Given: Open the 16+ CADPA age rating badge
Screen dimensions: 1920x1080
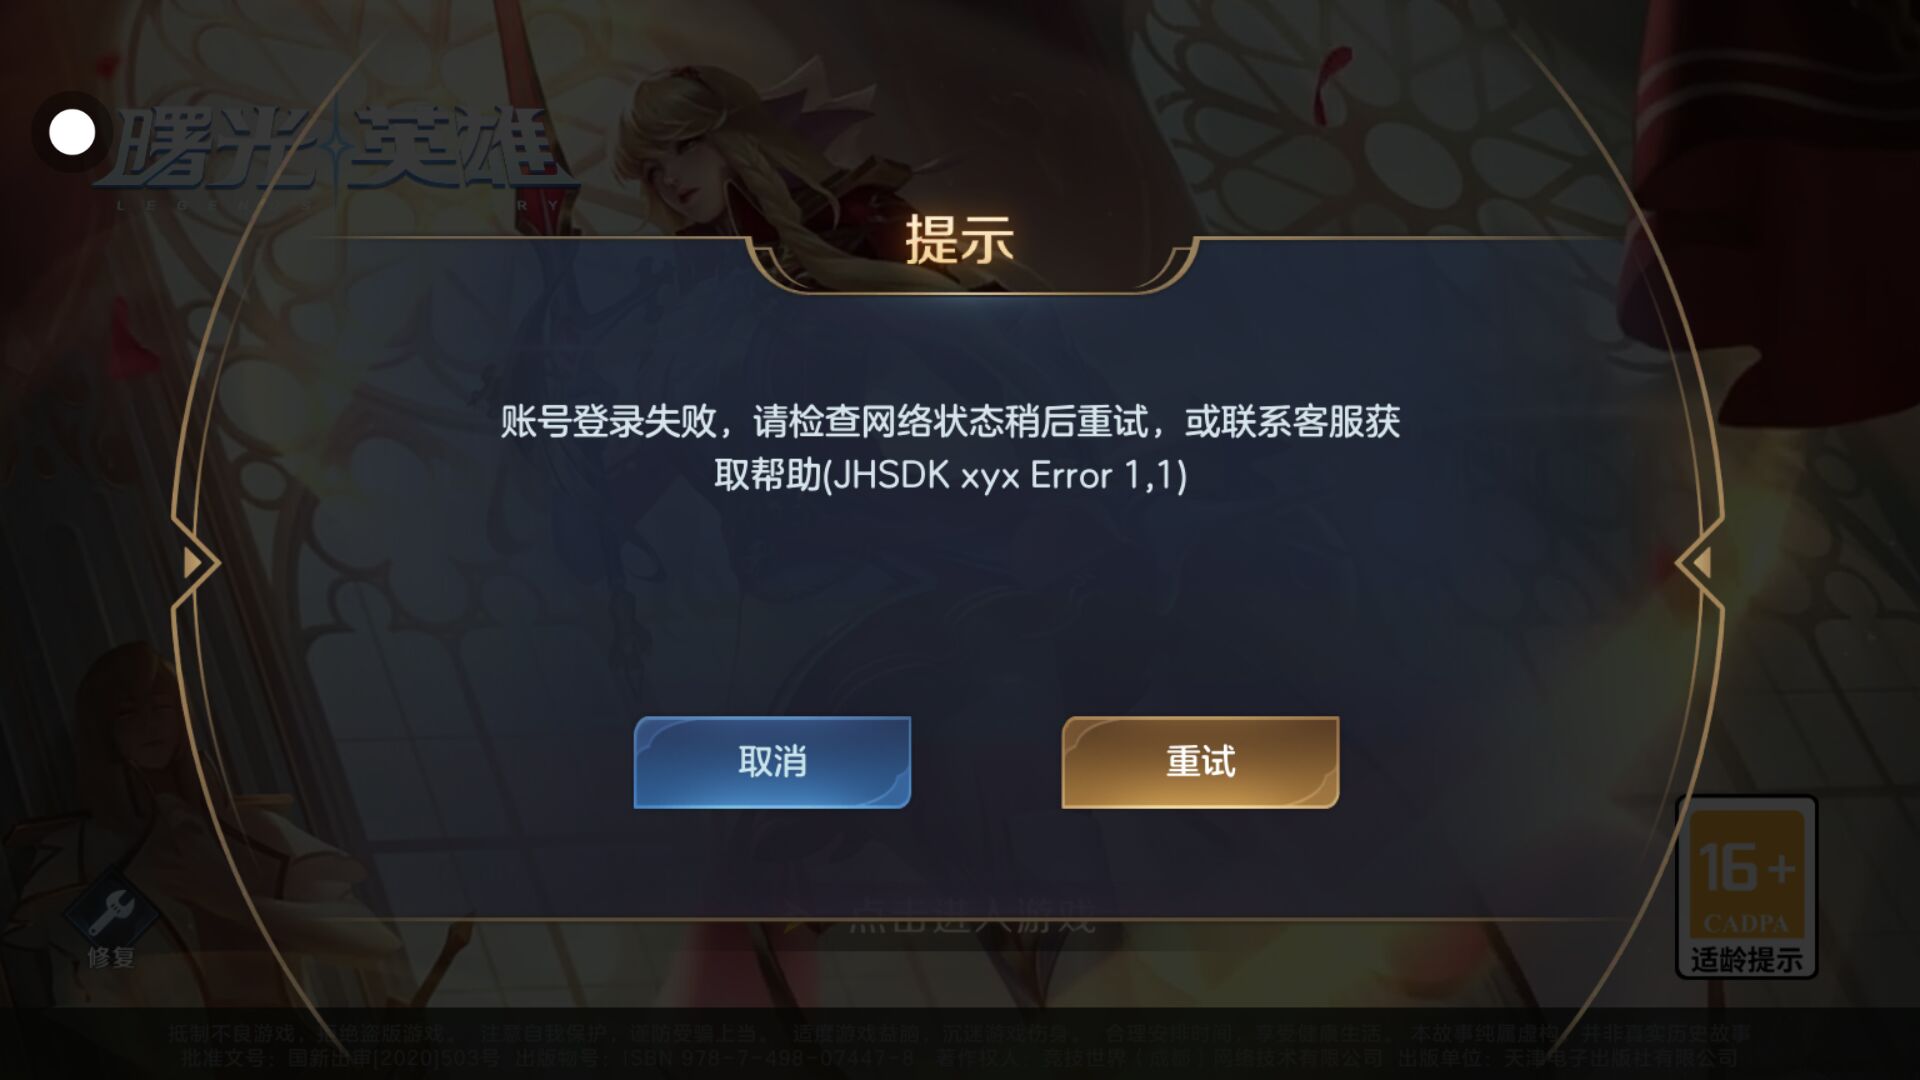Looking at the screenshot, I should coord(1746,886).
